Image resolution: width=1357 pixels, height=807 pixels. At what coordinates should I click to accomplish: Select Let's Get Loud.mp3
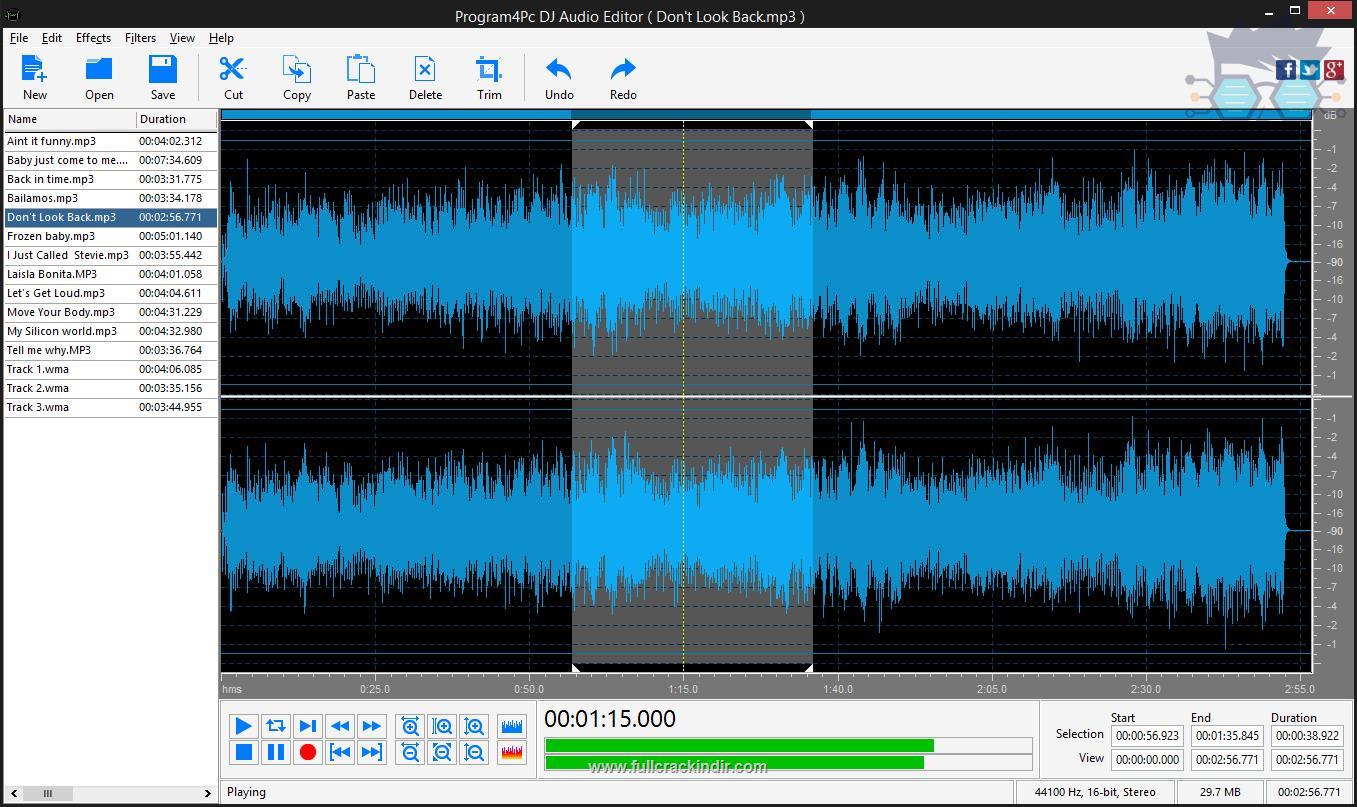110,293
